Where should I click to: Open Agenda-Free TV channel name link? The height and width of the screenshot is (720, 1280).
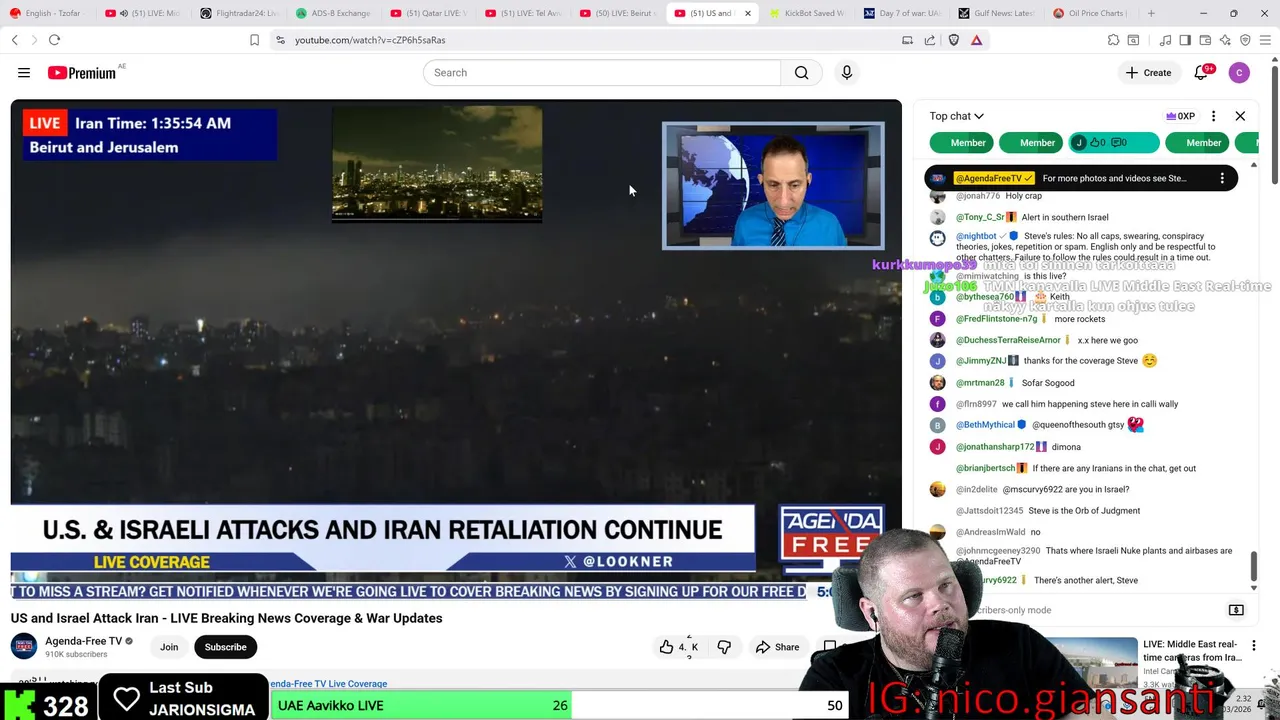pos(83,641)
